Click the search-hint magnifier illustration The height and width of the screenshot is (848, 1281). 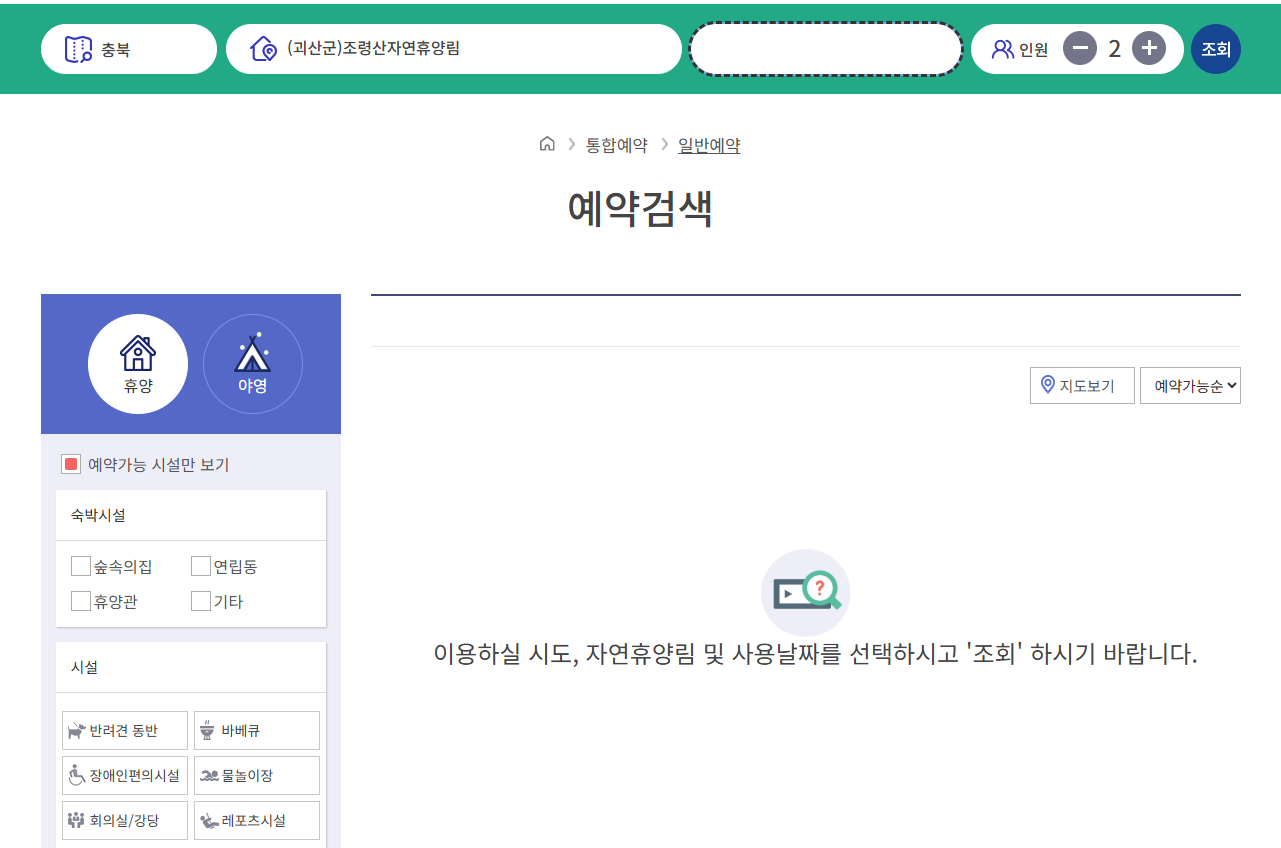[x=806, y=593]
